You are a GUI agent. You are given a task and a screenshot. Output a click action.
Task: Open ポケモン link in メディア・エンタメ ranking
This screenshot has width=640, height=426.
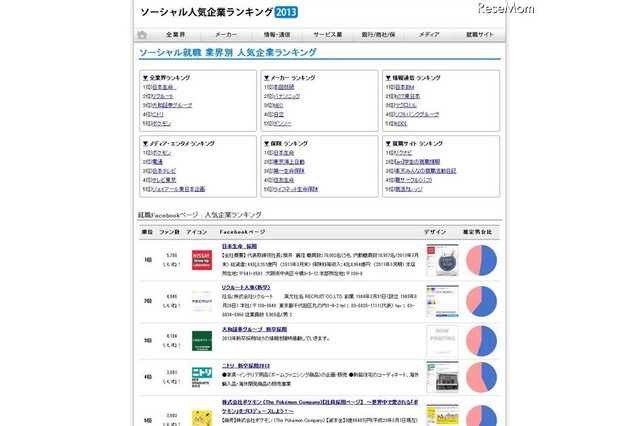pos(161,153)
